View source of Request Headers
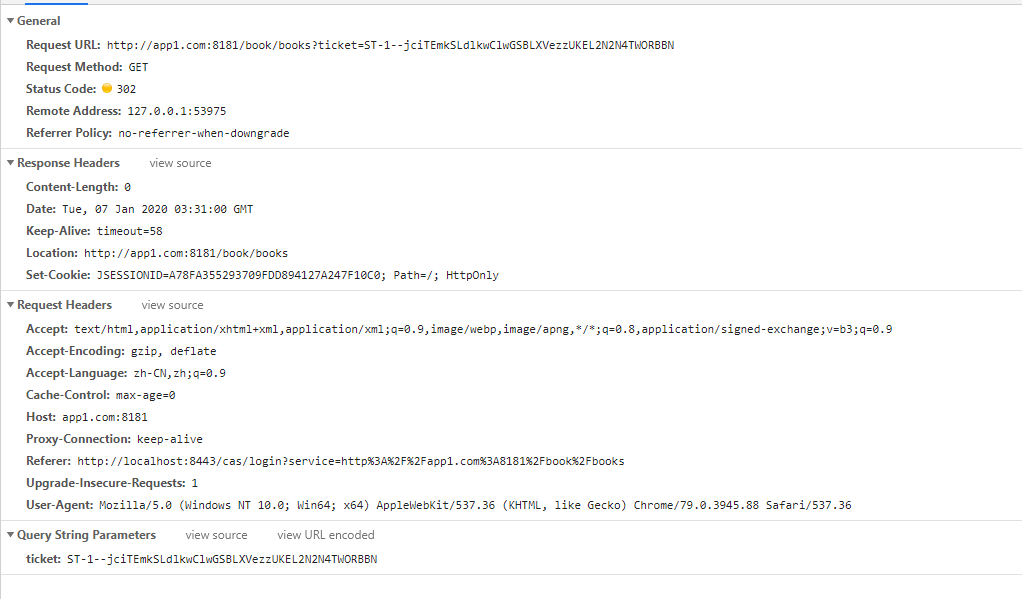 click(173, 305)
